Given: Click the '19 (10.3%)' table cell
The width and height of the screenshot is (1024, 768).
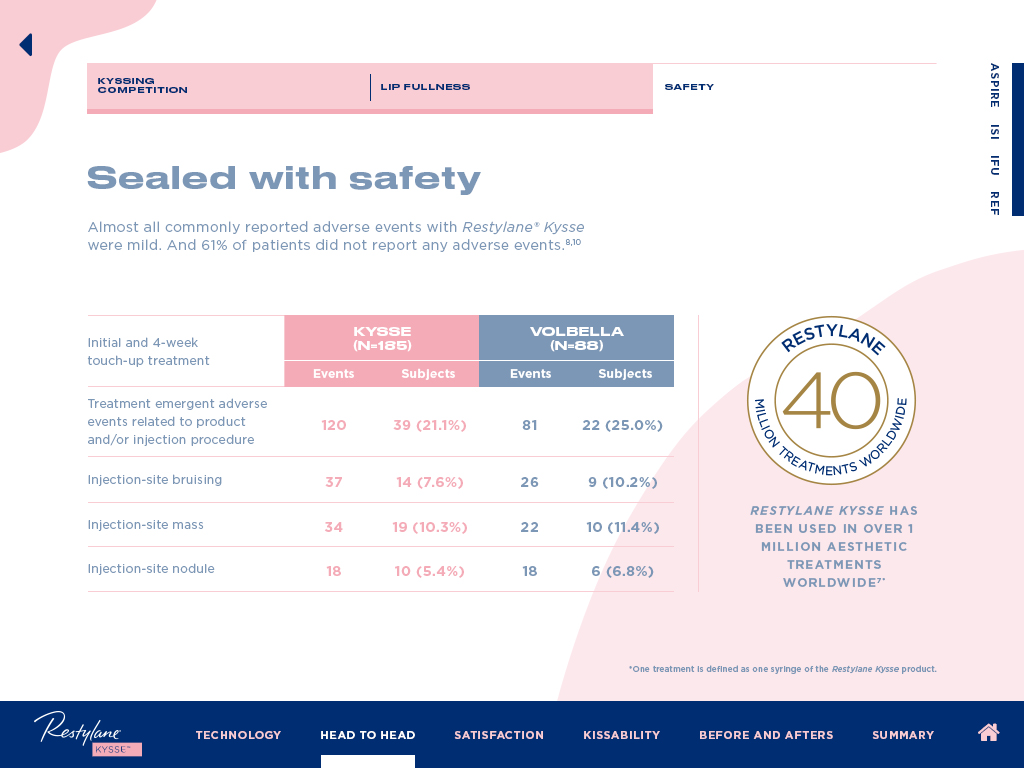Looking at the screenshot, I should pyautogui.click(x=430, y=527).
